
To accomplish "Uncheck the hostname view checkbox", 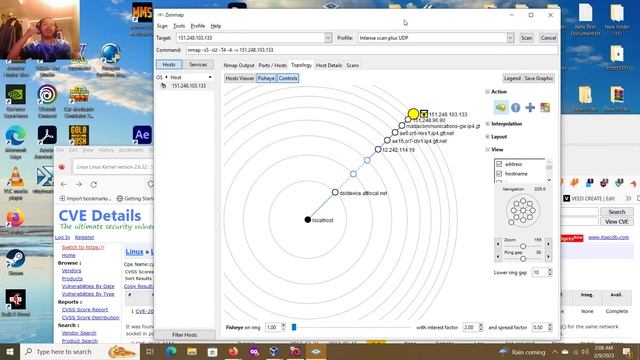I will pyautogui.click(x=499, y=173).
